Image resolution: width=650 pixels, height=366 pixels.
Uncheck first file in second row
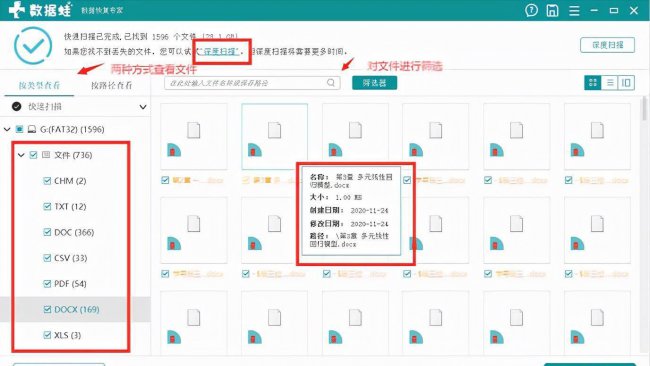point(165,274)
